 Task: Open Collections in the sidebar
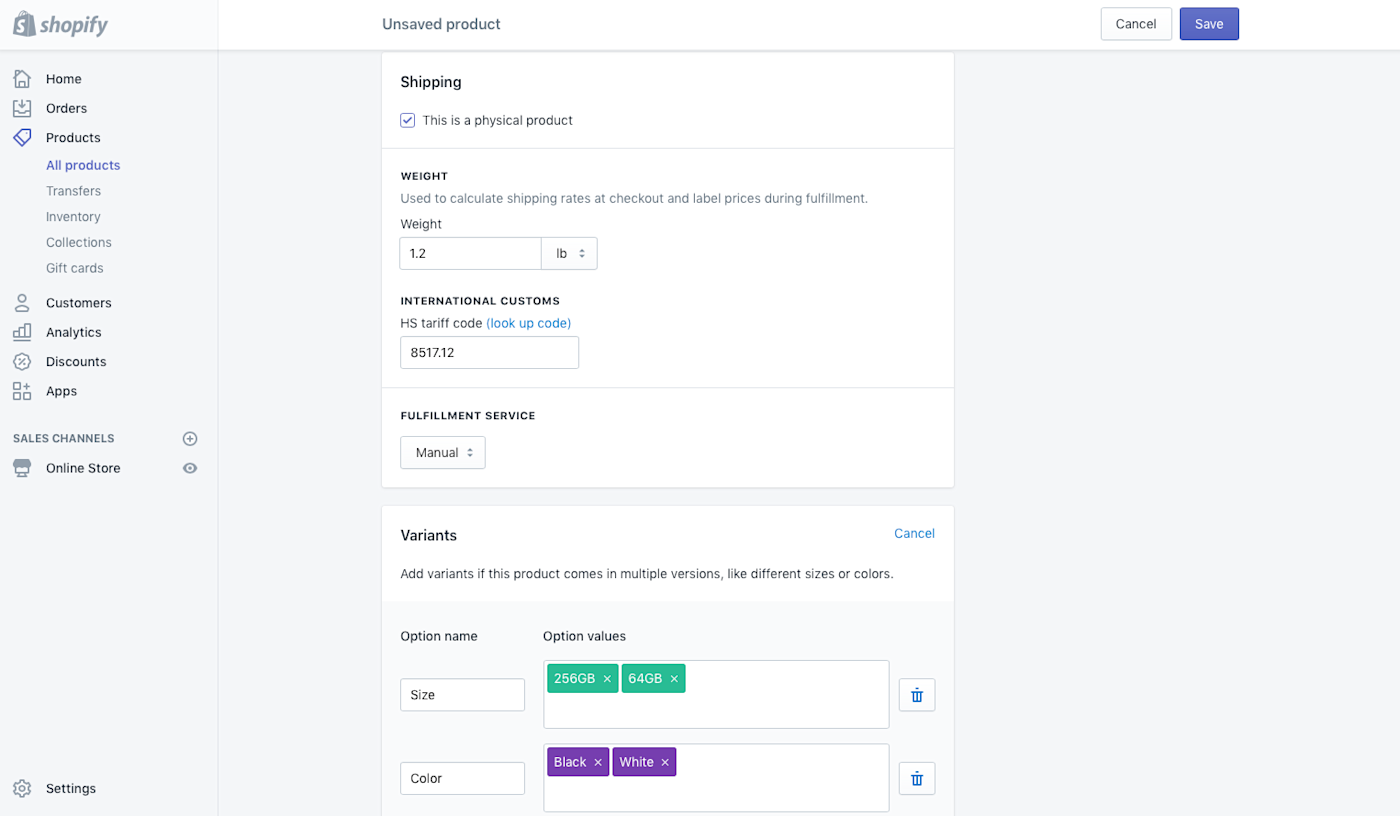tap(79, 242)
